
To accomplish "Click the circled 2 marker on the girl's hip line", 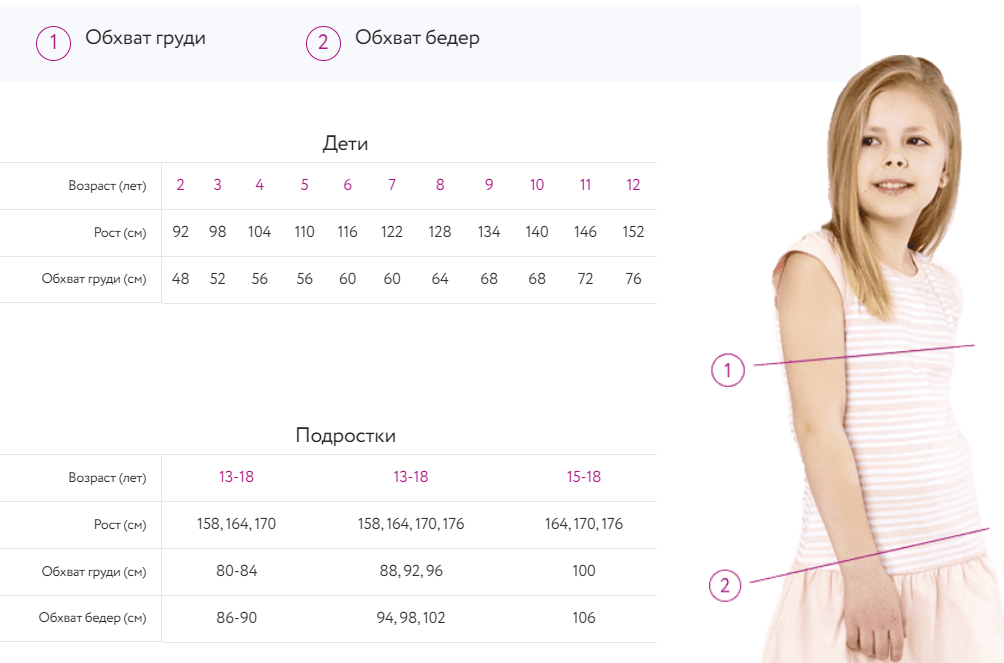I will (725, 585).
